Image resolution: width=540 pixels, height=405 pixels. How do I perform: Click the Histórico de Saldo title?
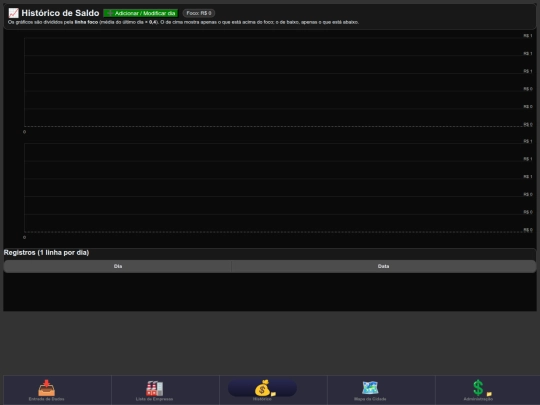(x=60, y=13)
